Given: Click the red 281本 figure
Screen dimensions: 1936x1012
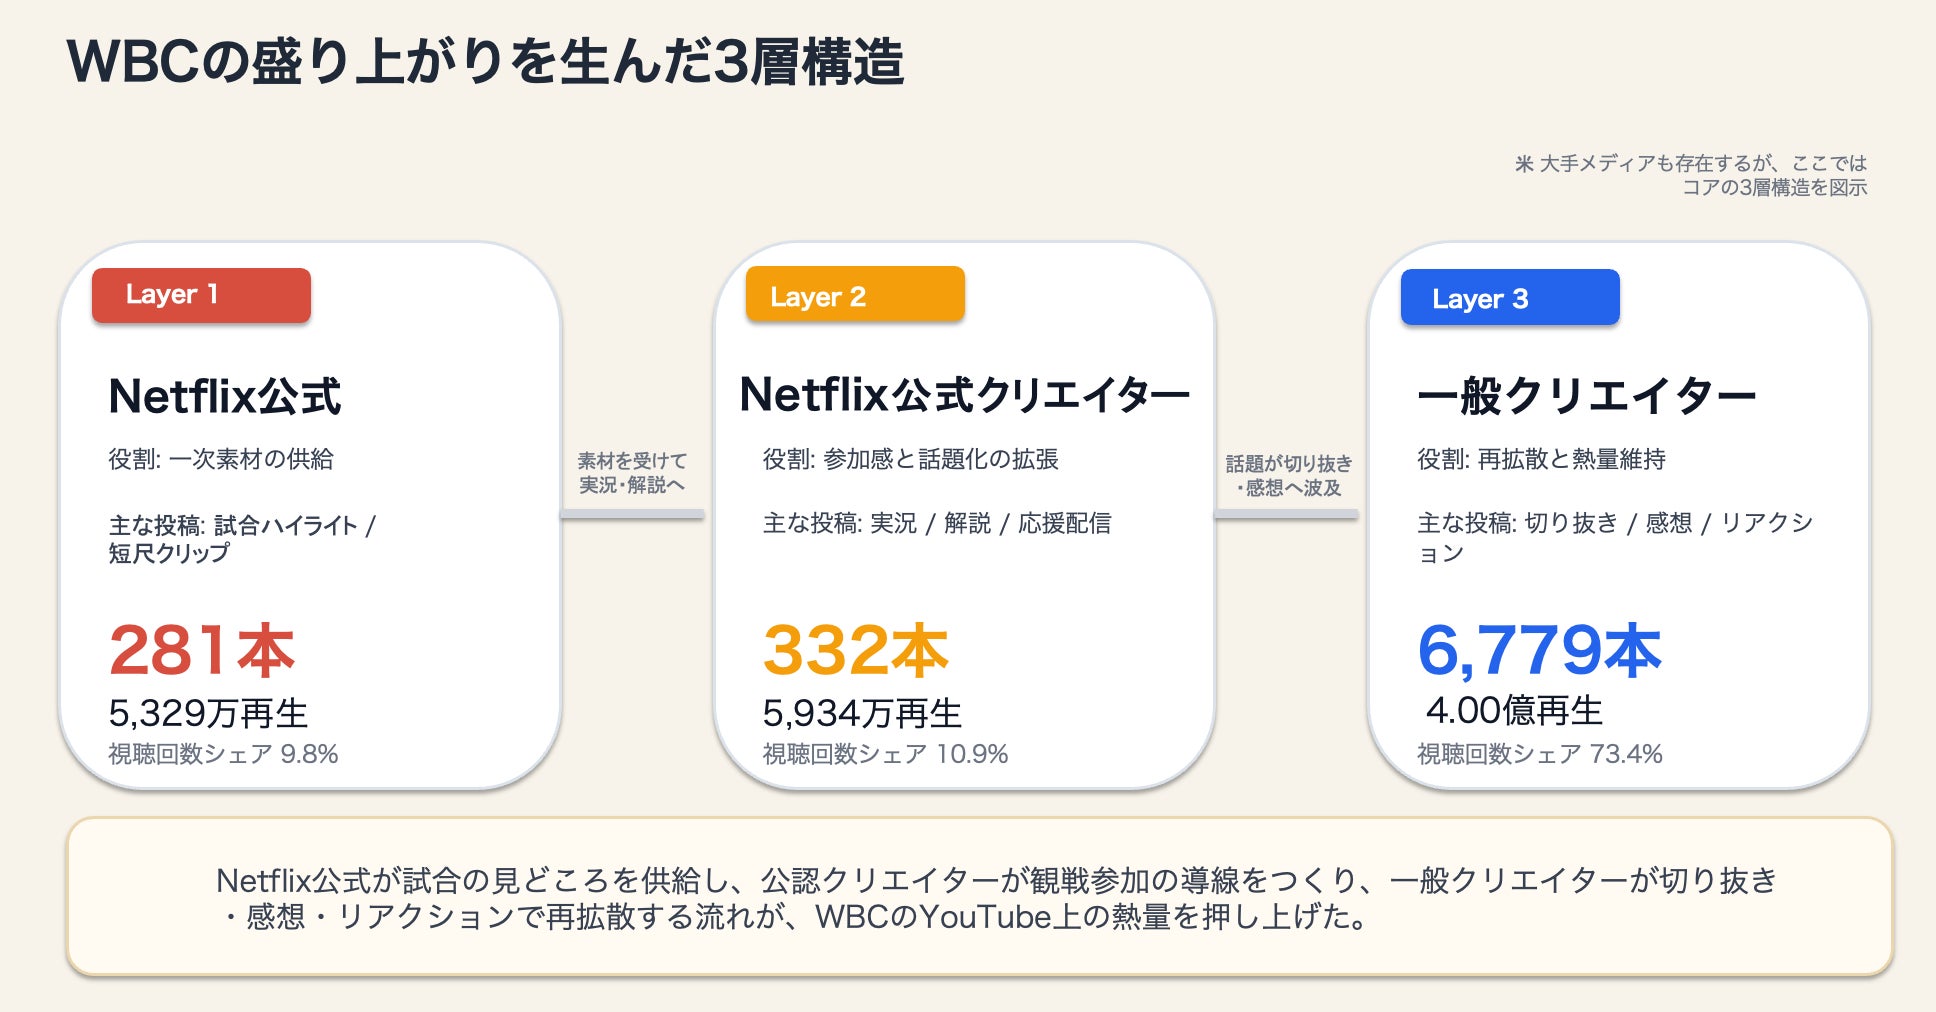Looking at the screenshot, I should pyautogui.click(x=202, y=650).
